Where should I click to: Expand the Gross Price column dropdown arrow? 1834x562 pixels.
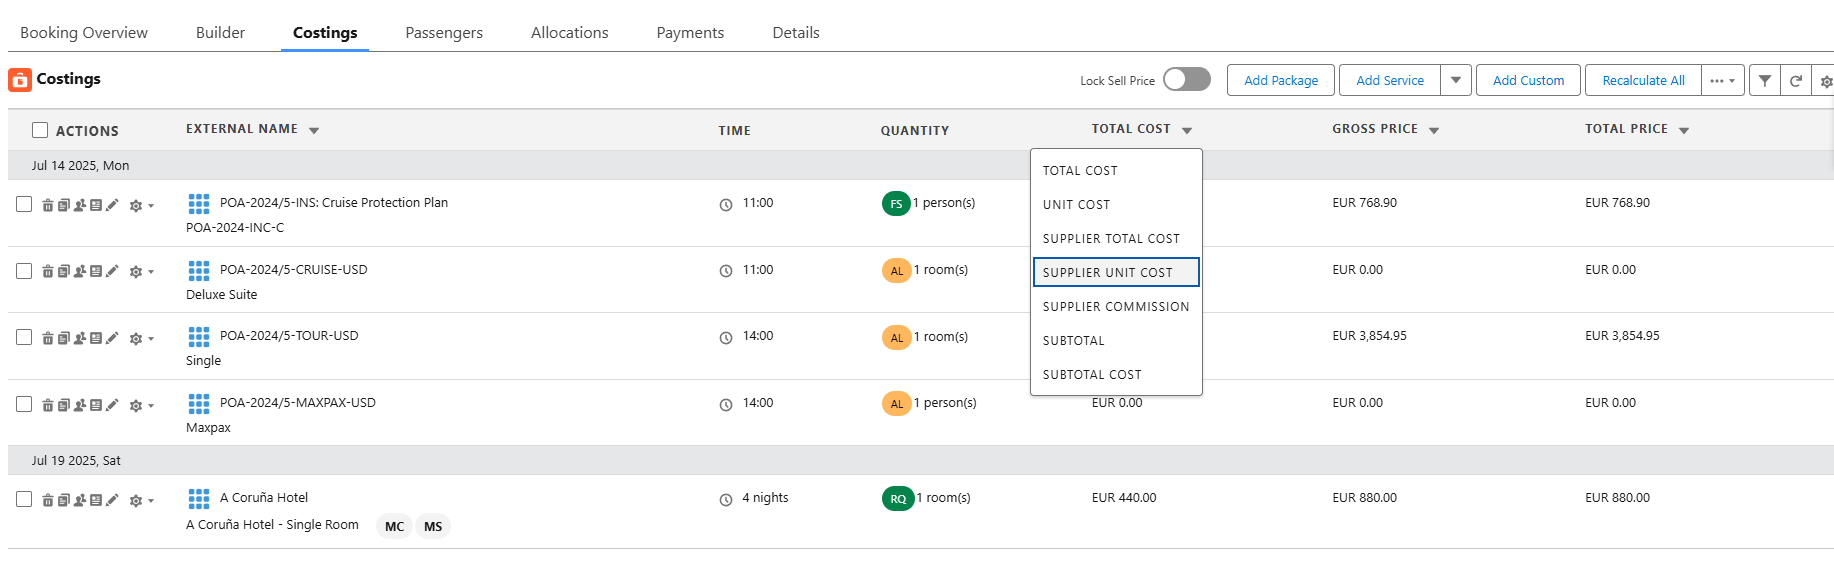tap(1434, 131)
